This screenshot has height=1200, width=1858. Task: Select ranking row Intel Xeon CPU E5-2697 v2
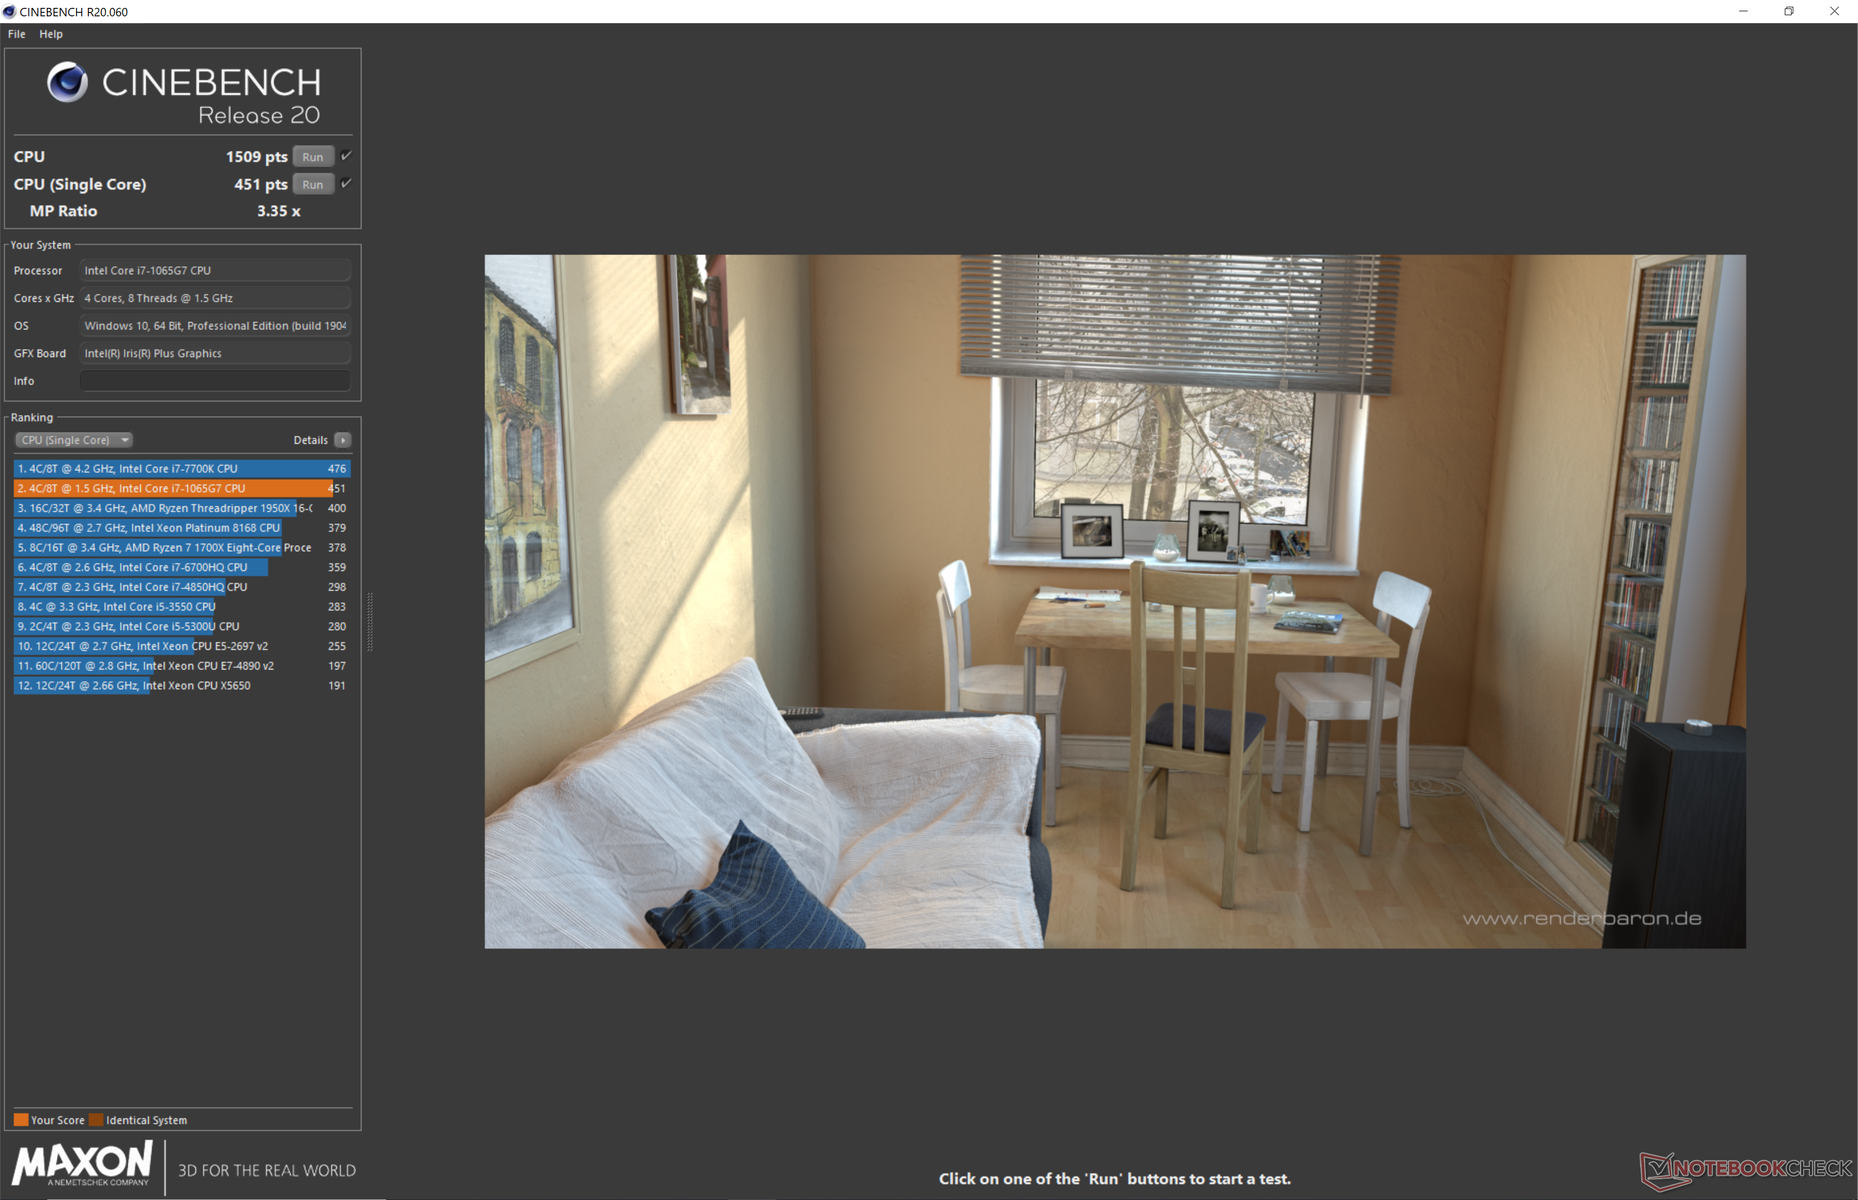(x=182, y=646)
